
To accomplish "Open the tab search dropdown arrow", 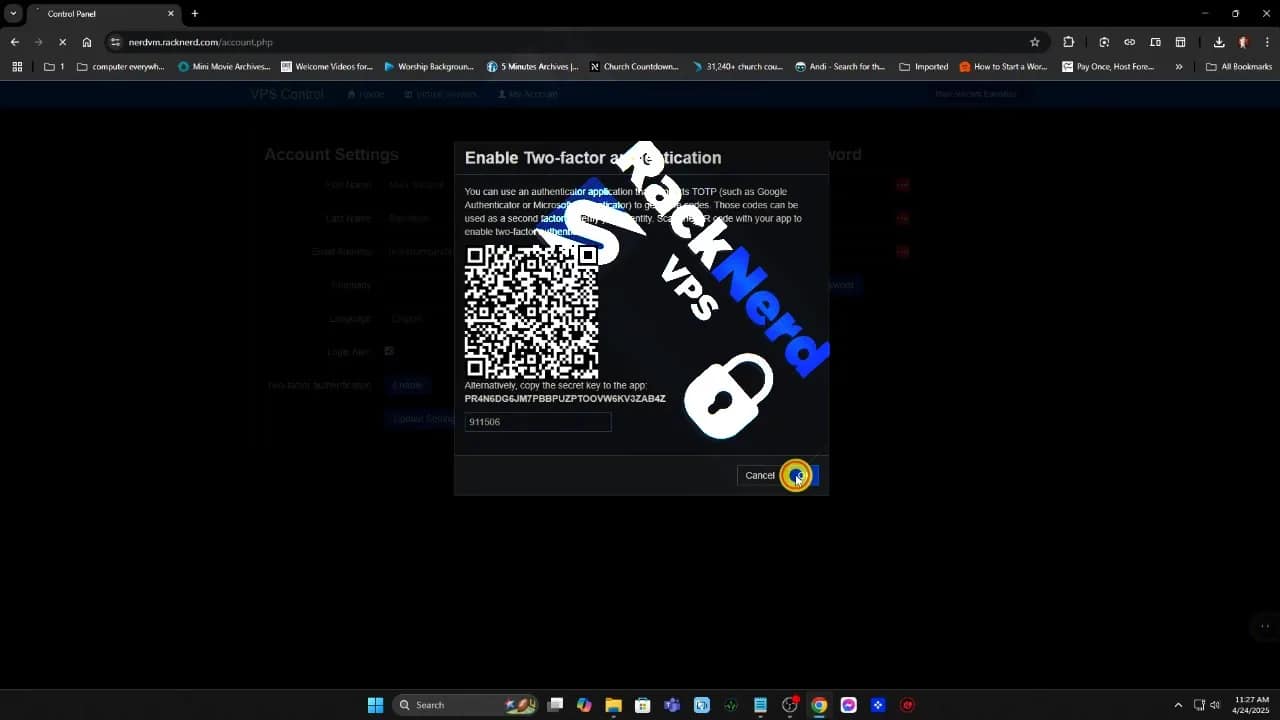I will tap(13, 13).
